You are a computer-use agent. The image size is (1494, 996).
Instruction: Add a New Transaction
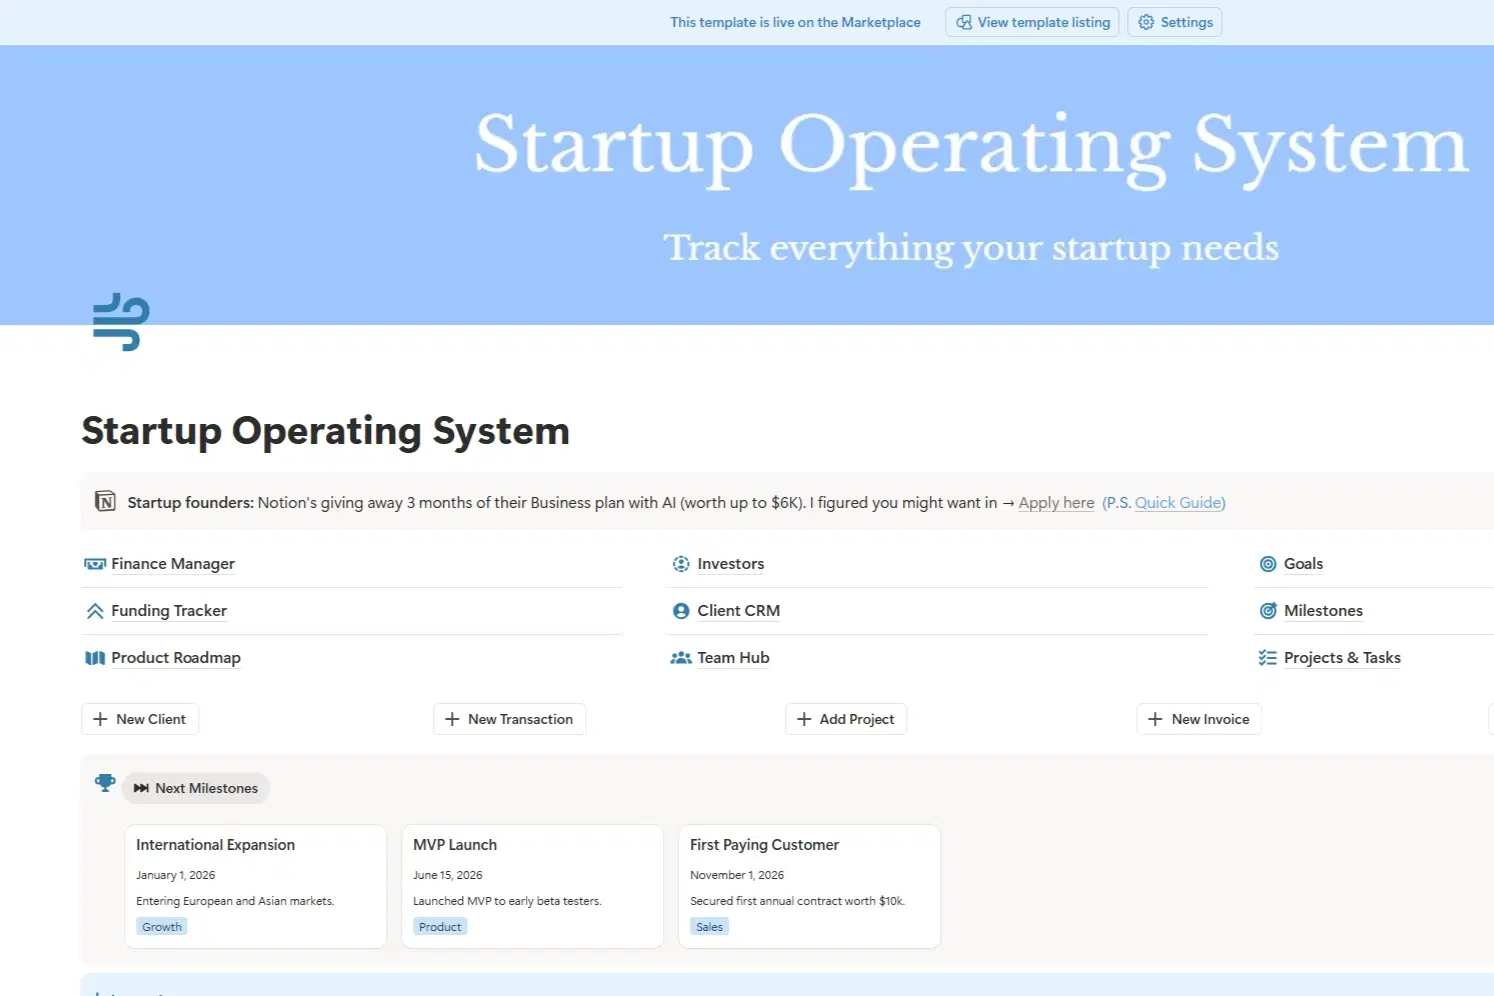tap(509, 719)
